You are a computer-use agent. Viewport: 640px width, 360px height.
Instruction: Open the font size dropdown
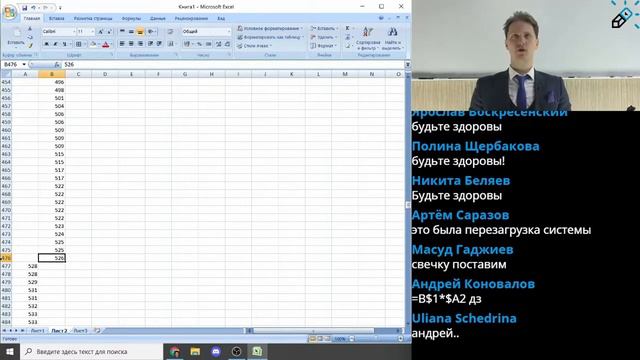[92, 31]
